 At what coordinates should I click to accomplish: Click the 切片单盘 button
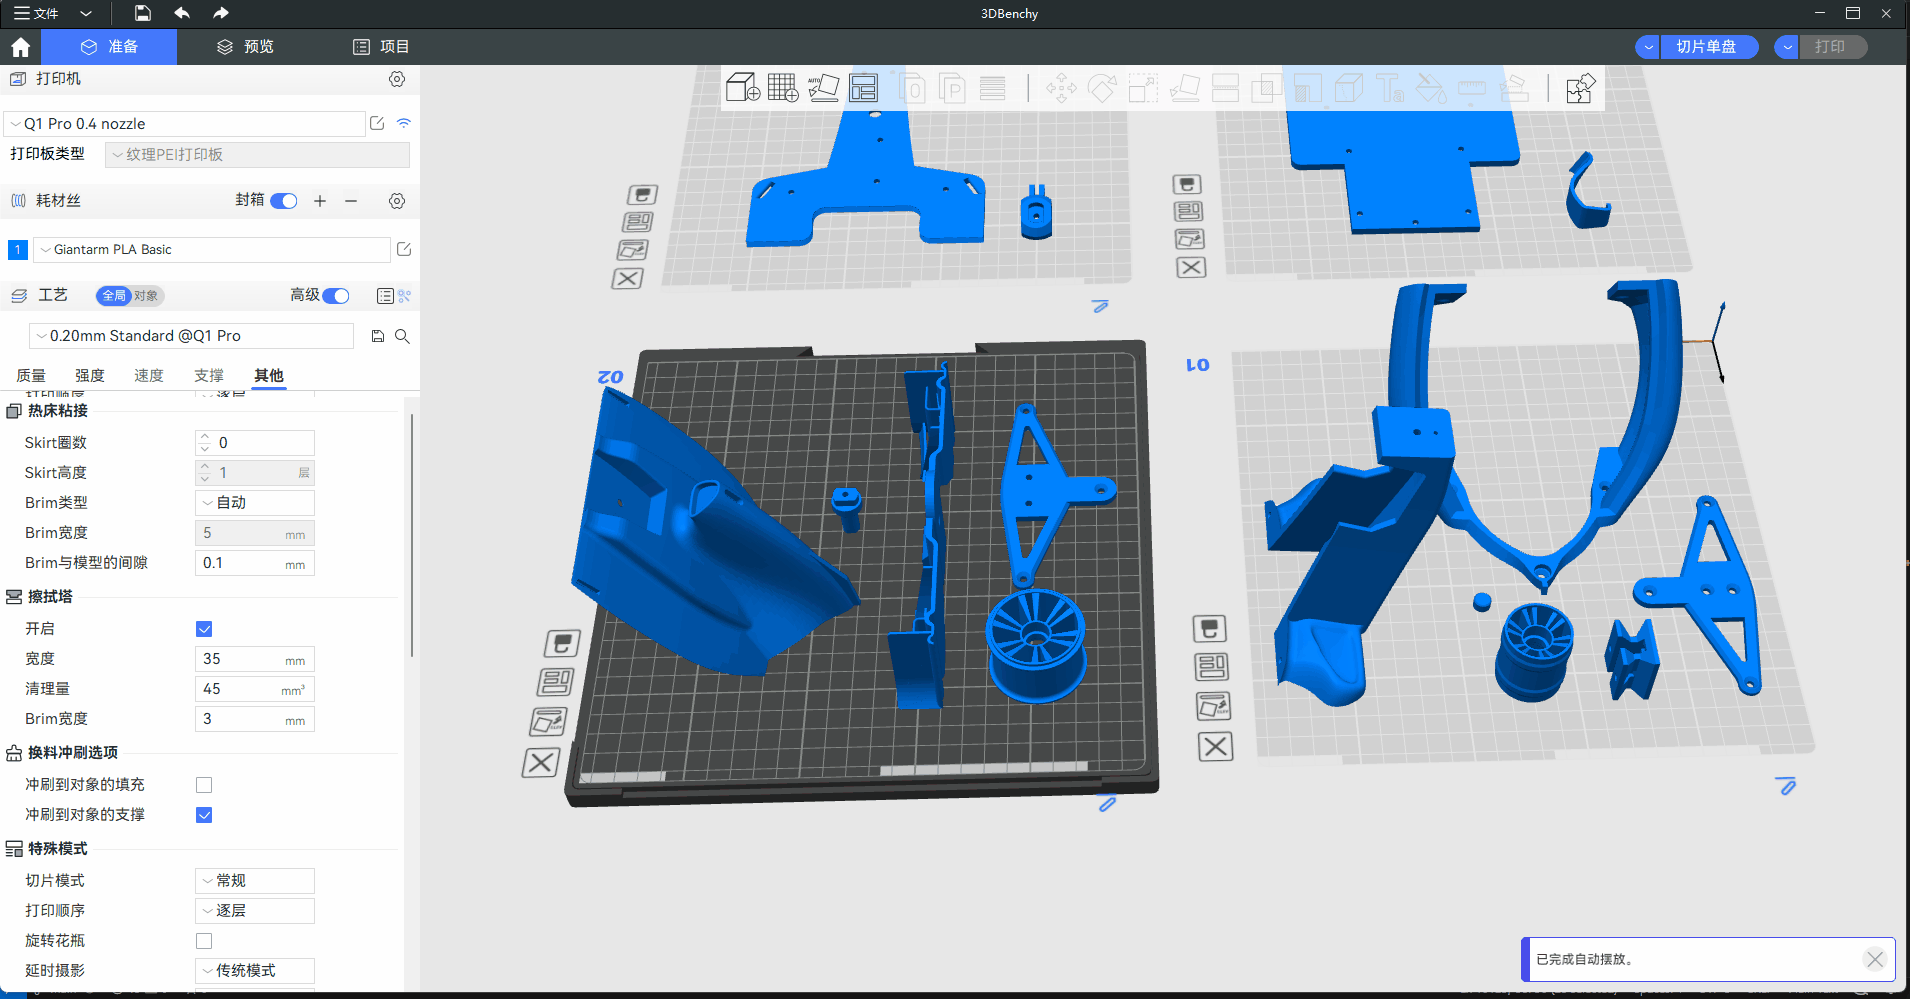[1707, 47]
